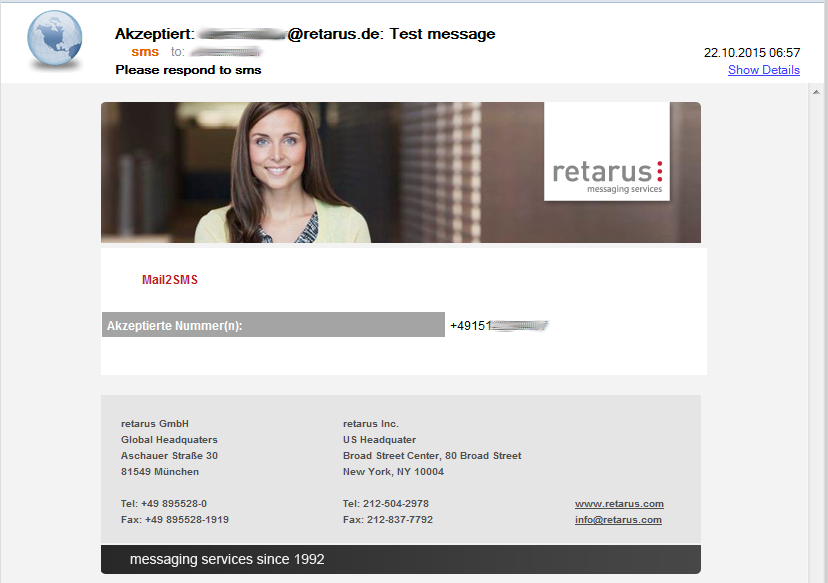
Task: Click the "messaging services since 1992" footer bar
Action: (x=400, y=559)
